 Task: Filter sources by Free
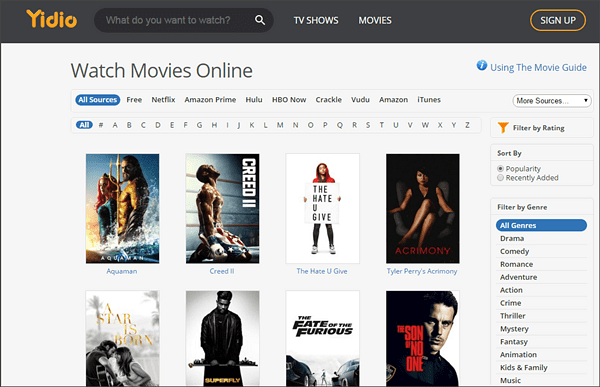[134, 100]
